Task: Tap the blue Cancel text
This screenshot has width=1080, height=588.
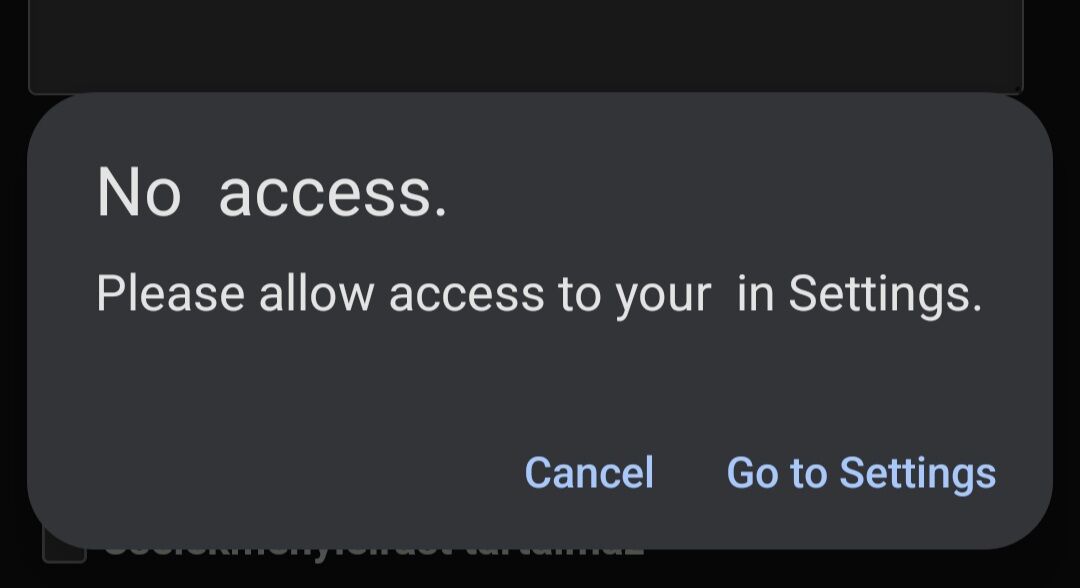Action: point(589,473)
